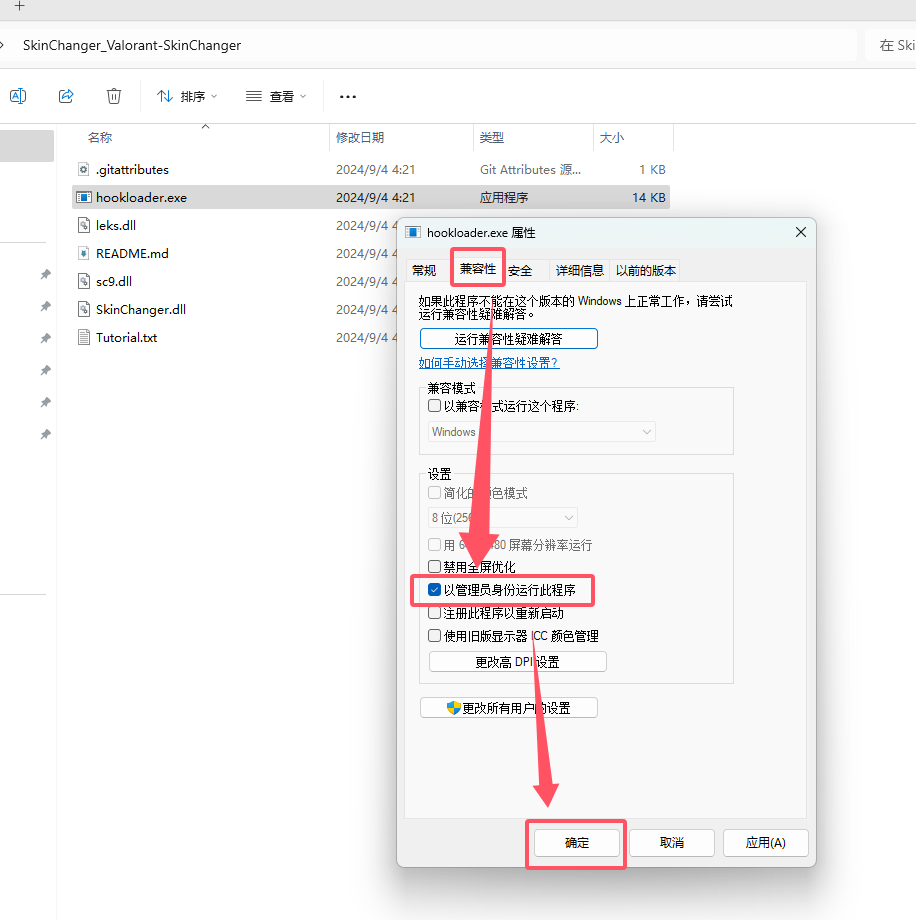Open the 如何手动选择兼容性设置 link
This screenshot has width=916, height=920.
click(x=489, y=363)
